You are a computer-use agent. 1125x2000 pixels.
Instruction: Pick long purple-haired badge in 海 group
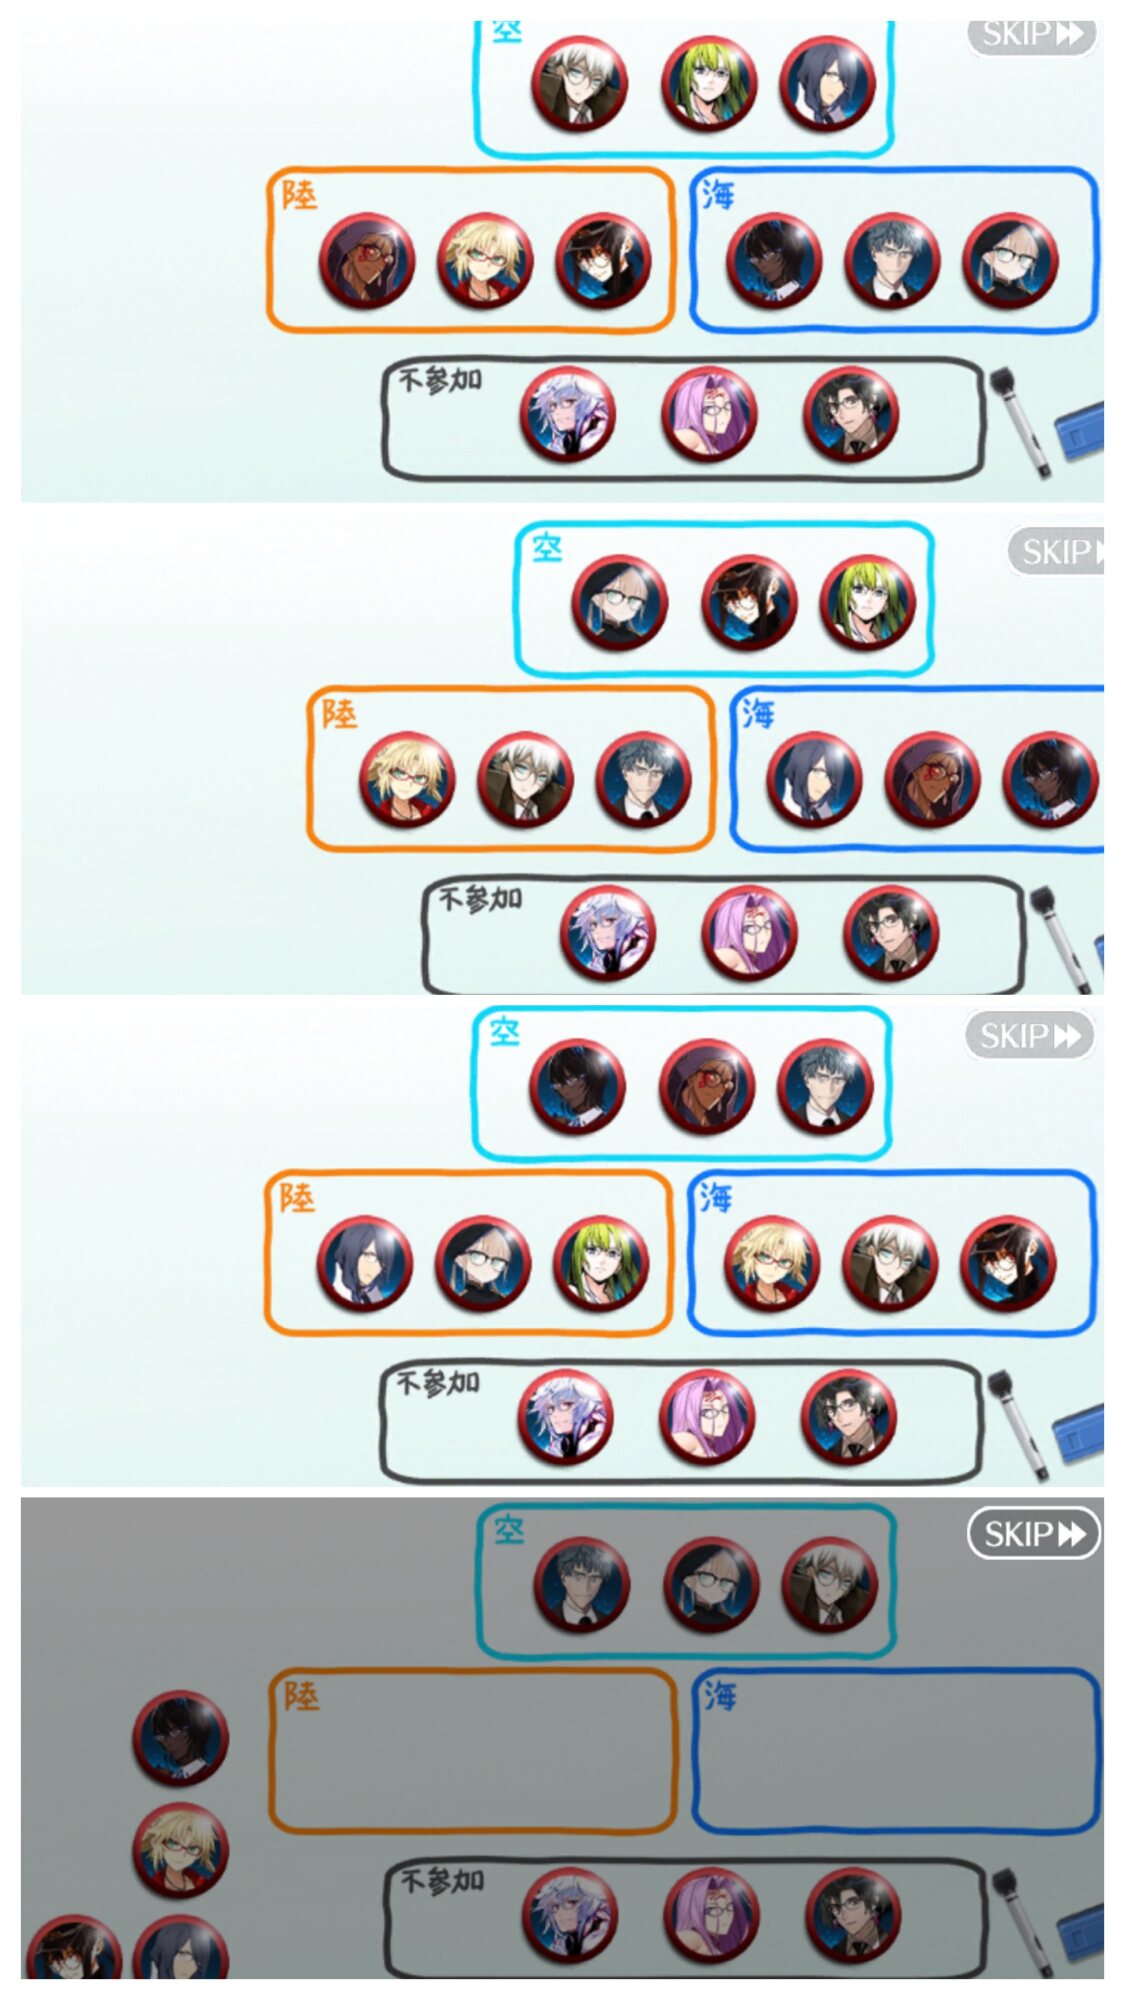tap(814, 780)
